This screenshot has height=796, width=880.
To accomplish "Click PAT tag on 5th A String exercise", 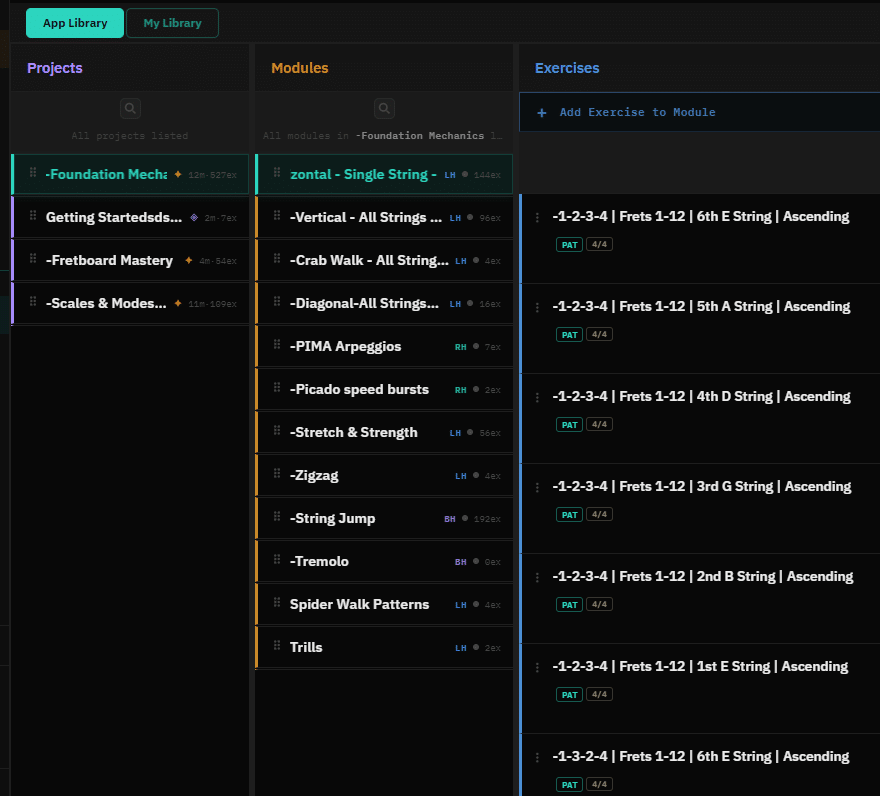I will click(x=569, y=335).
